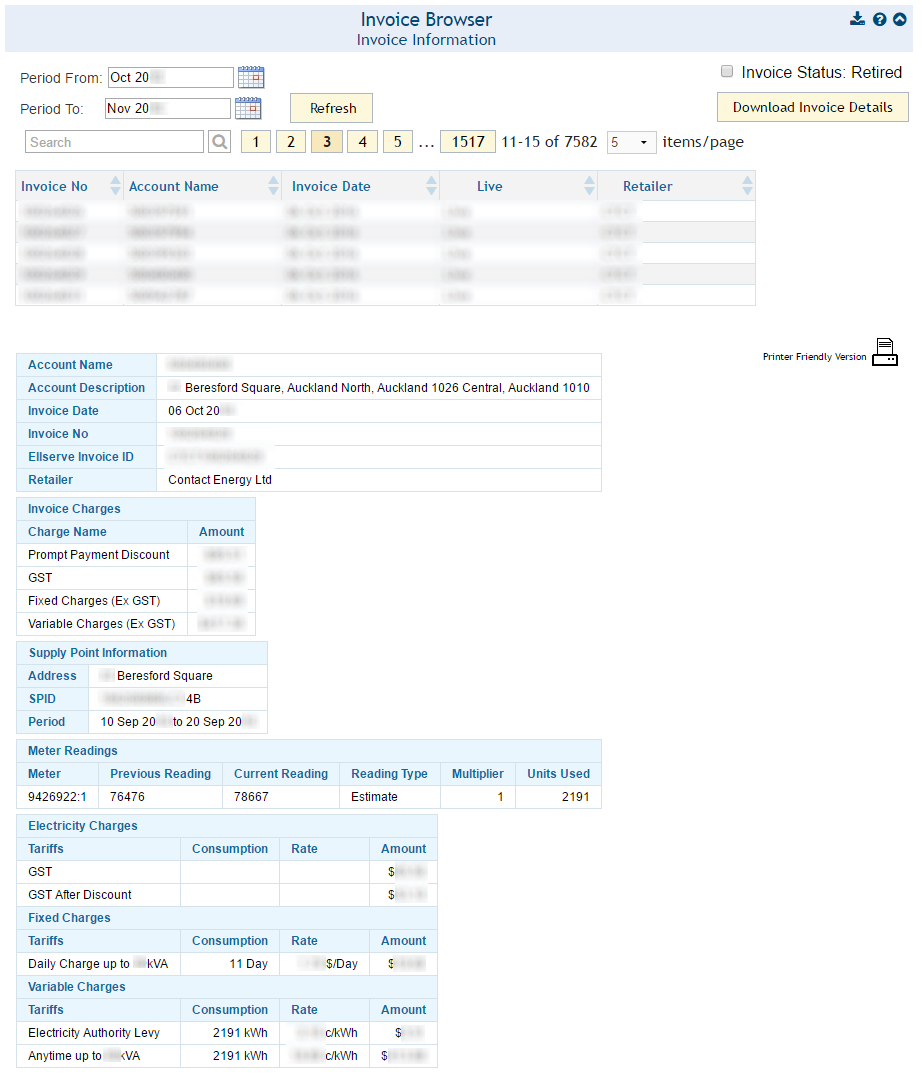The width and height of the screenshot is (922, 1079).
Task: Collapse panel using header chevron icon
Action: pos(900,19)
